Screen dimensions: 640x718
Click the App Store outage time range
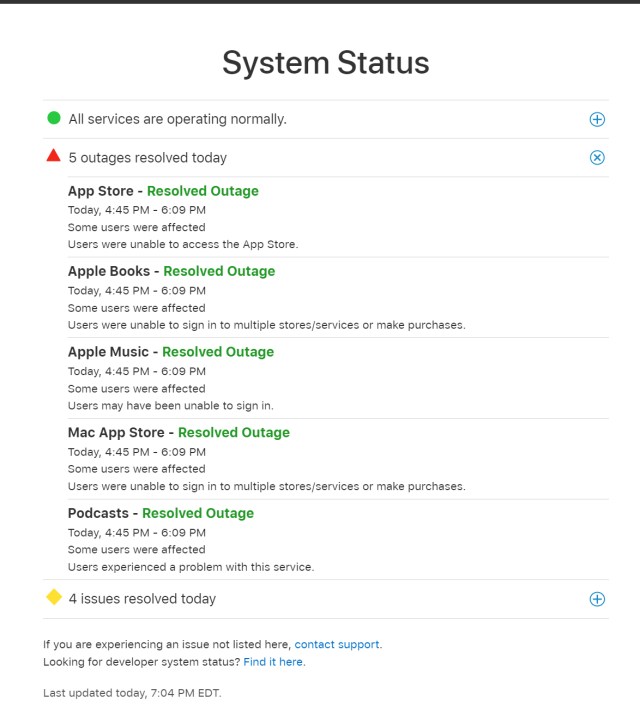[137, 210]
